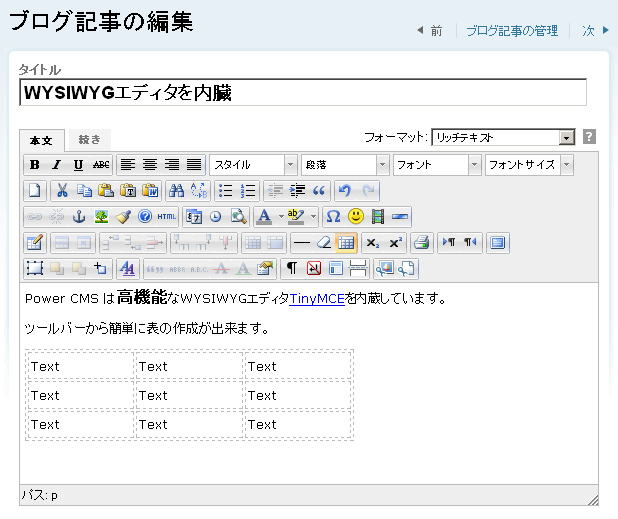This screenshot has width=618, height=519.
Task: Open find and replace icon
Action: 199,191
